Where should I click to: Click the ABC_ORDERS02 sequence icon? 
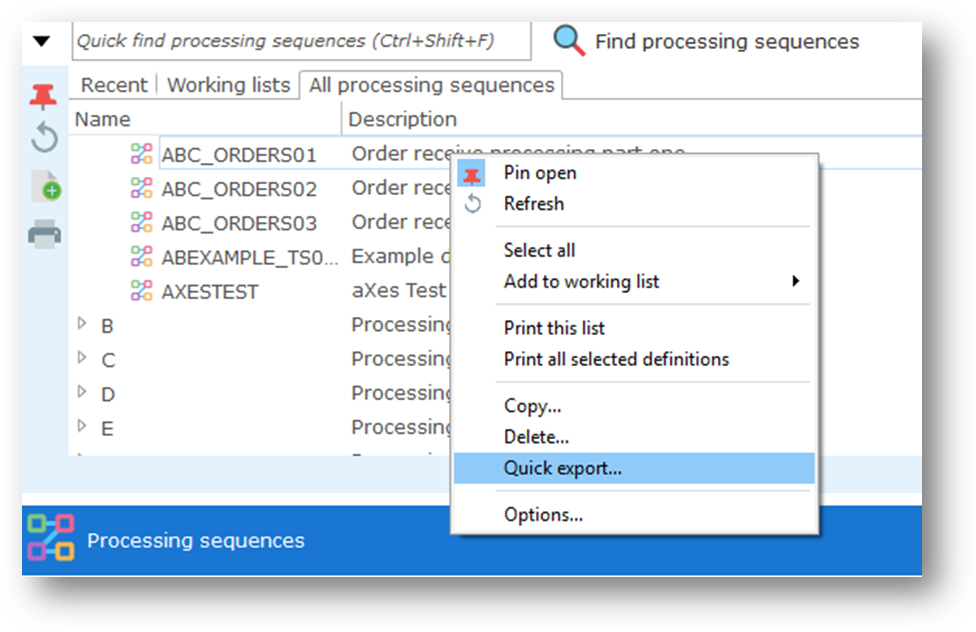tap(142, 188)
